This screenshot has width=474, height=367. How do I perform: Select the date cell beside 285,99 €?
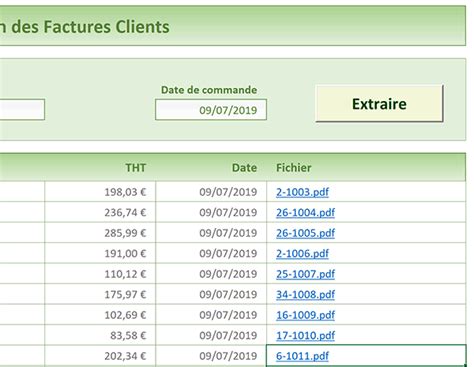tap(211, 233)
